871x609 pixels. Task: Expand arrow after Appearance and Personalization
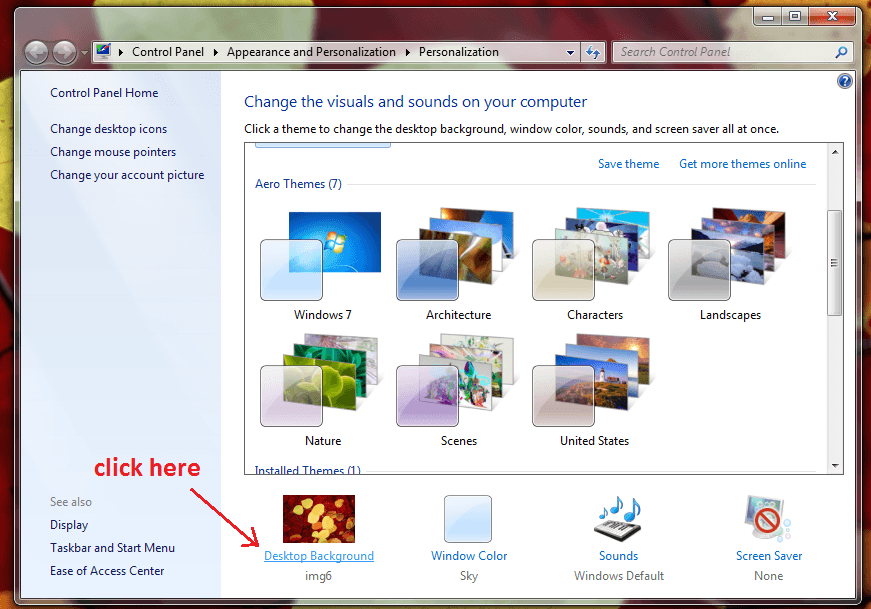408,52
